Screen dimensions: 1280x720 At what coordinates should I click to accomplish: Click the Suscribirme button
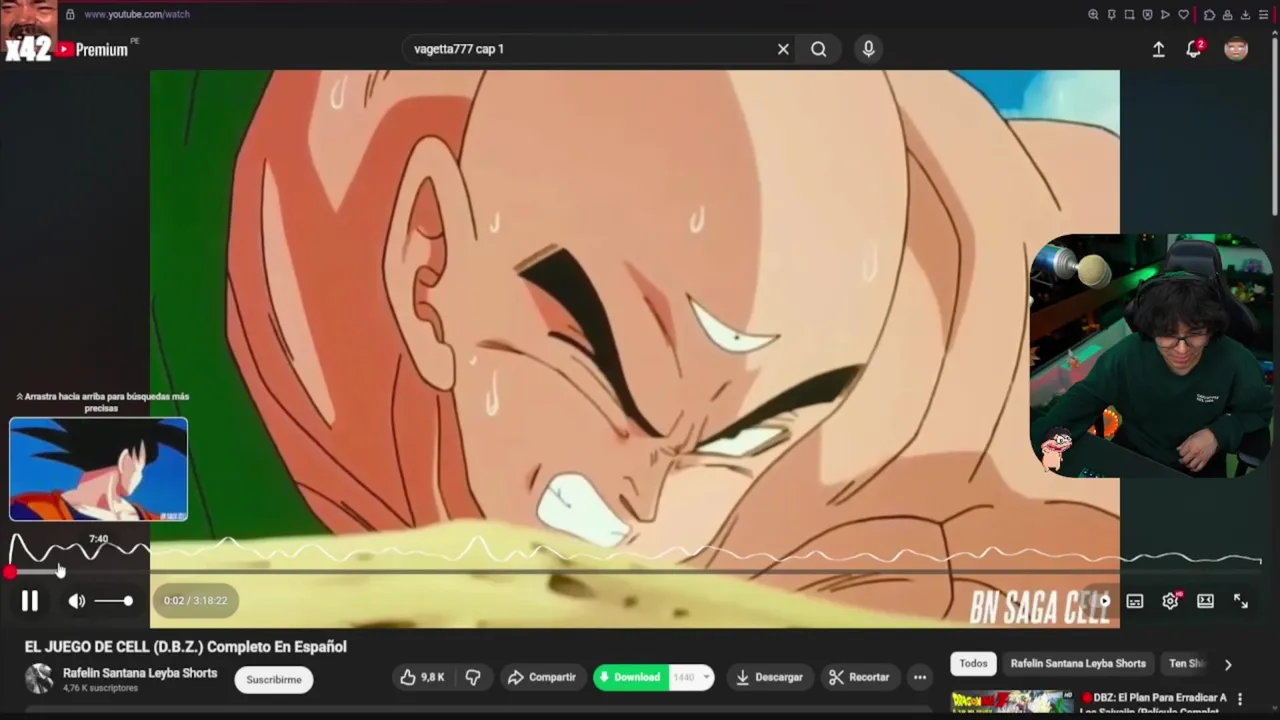pos(274,679)
